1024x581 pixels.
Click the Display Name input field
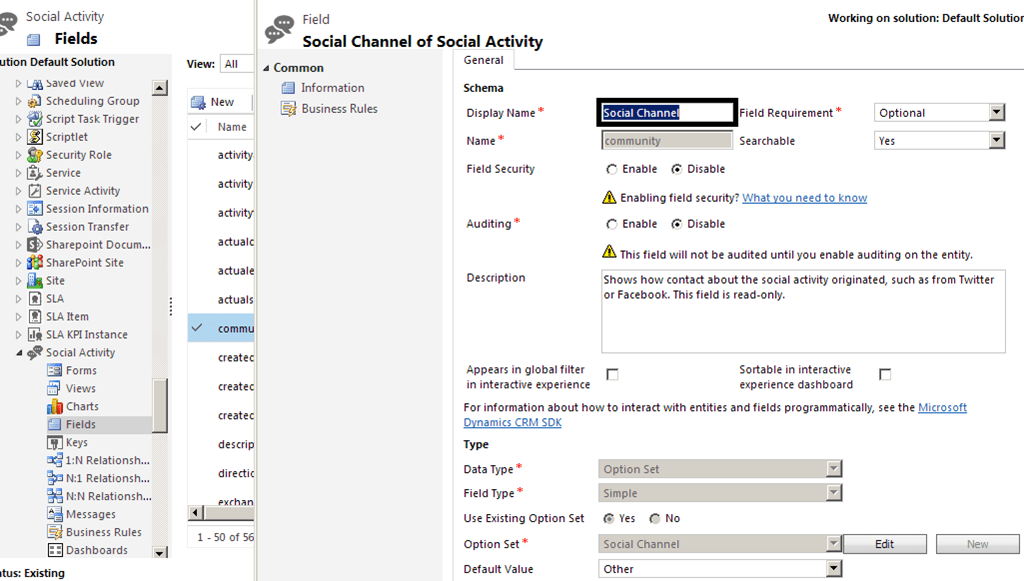coord(667,112)
